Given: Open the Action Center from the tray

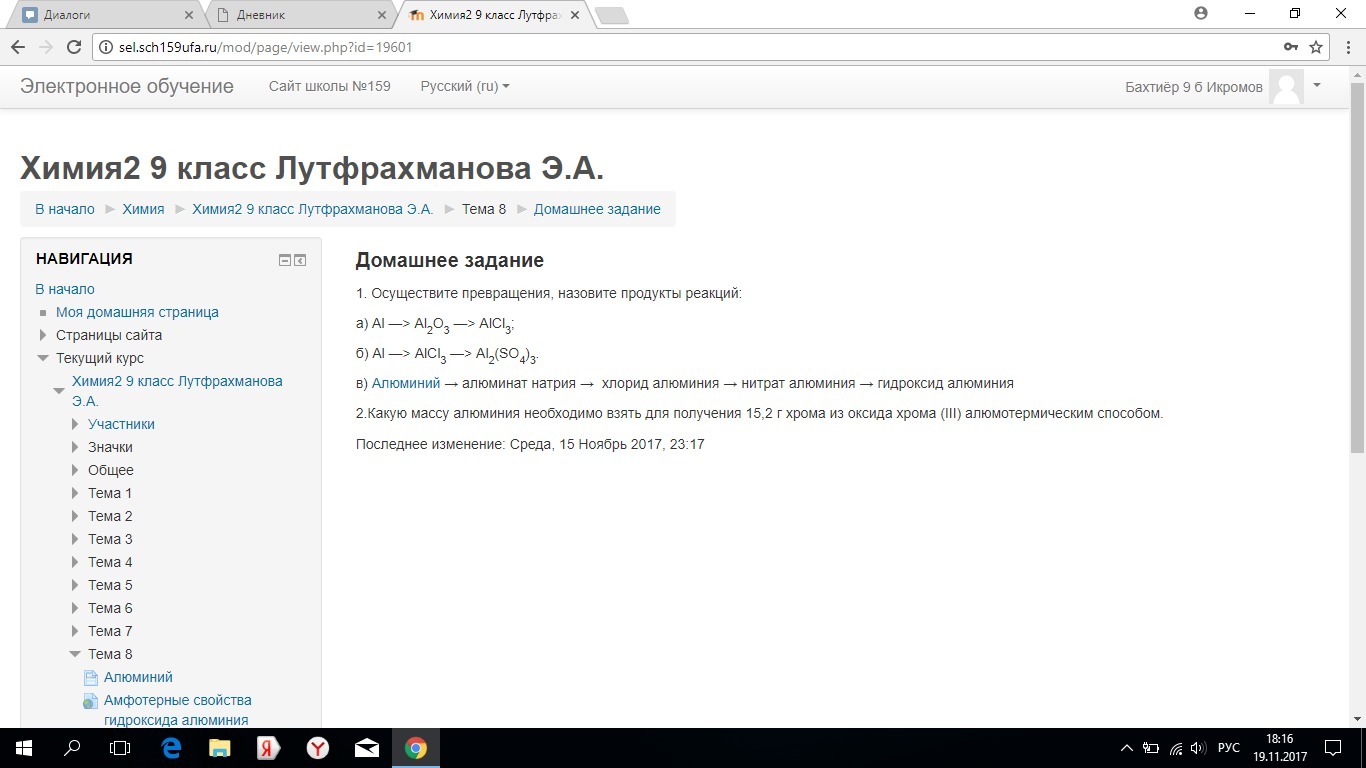Looking at the screenshot, I should [1332, 747].
